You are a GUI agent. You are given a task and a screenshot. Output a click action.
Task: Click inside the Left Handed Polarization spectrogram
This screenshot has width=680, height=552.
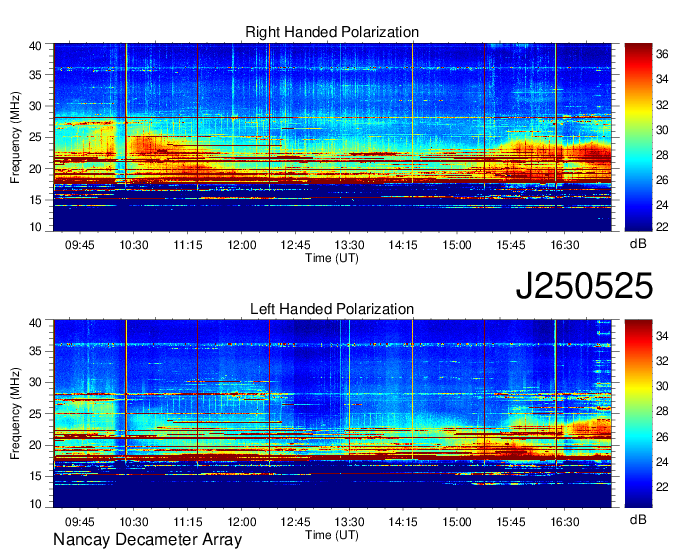(332, 414)
